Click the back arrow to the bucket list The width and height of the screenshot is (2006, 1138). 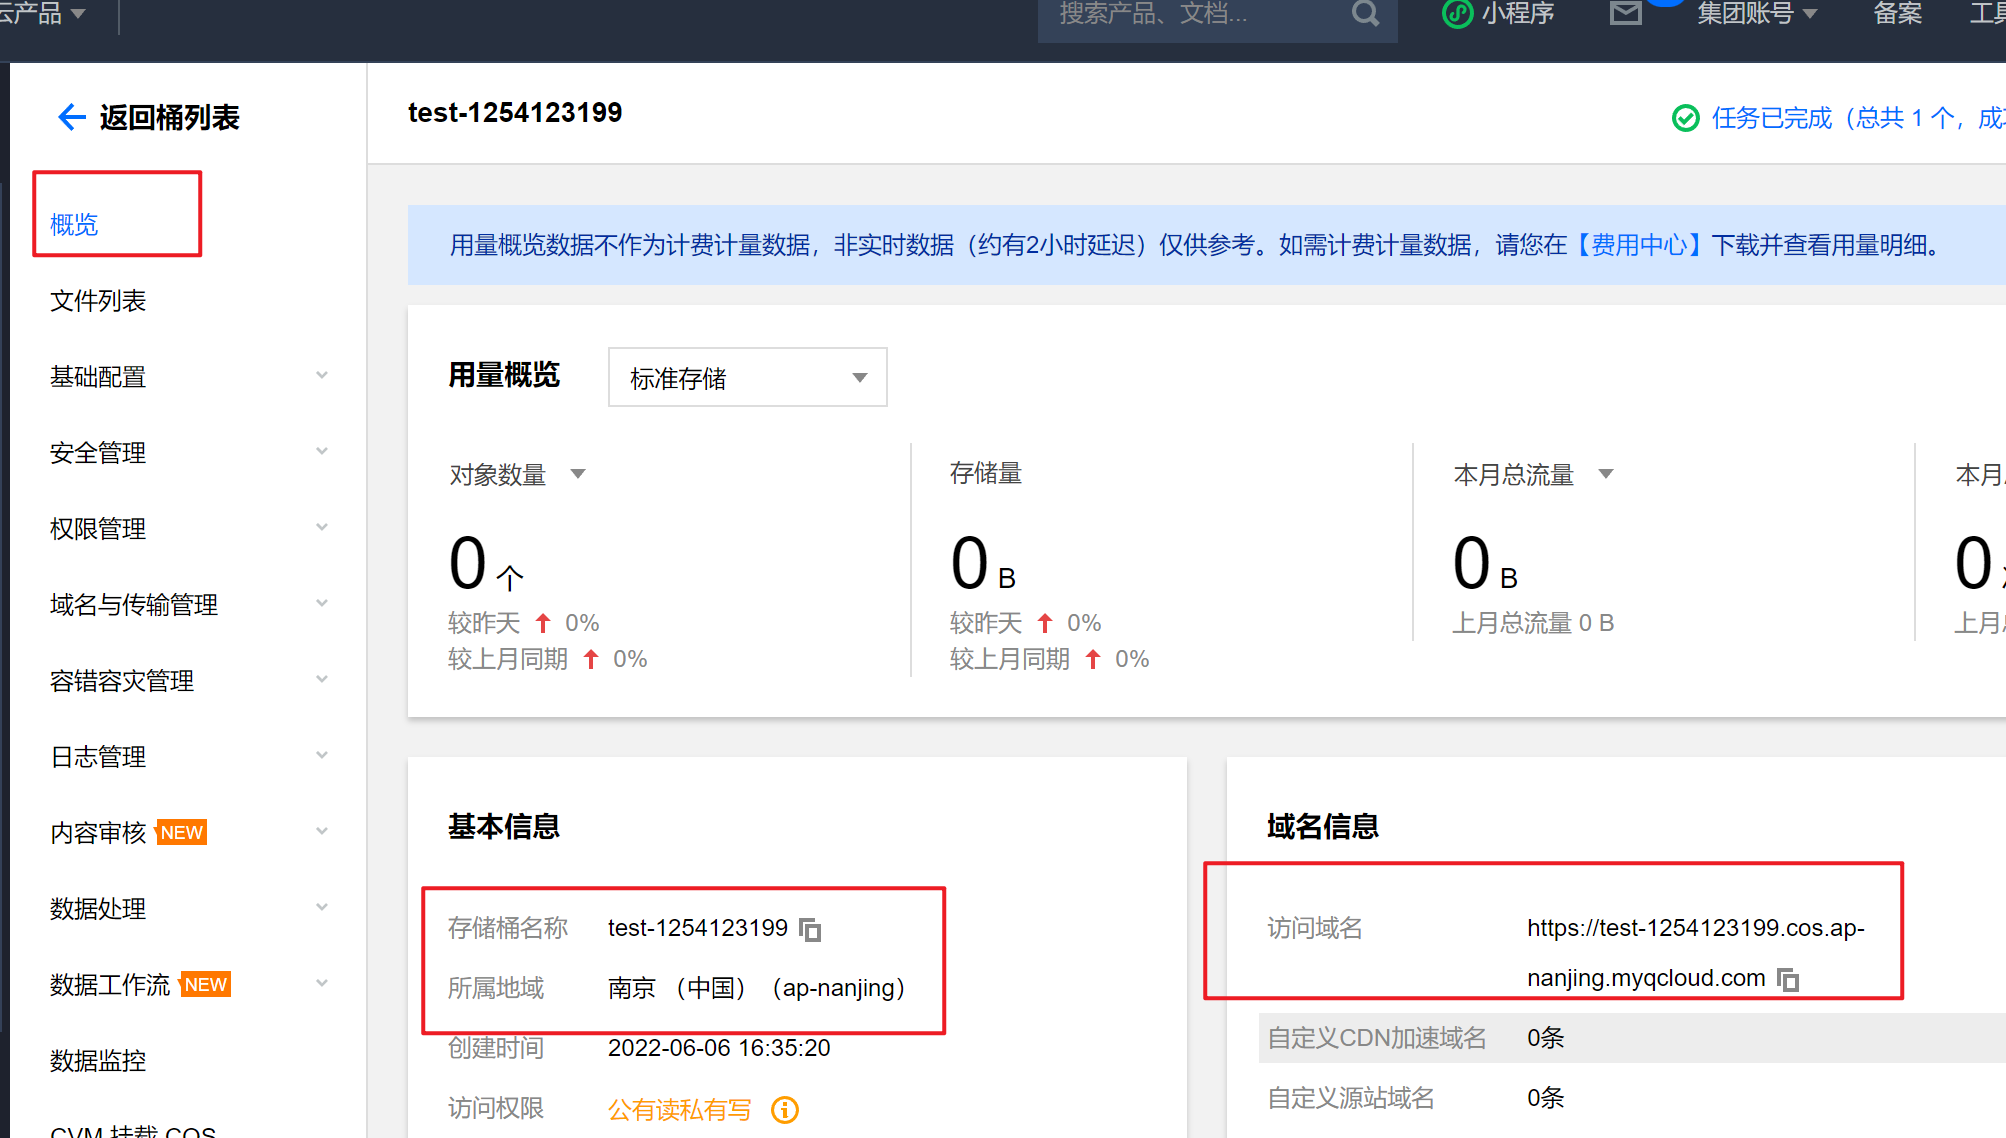coord(71,117)
